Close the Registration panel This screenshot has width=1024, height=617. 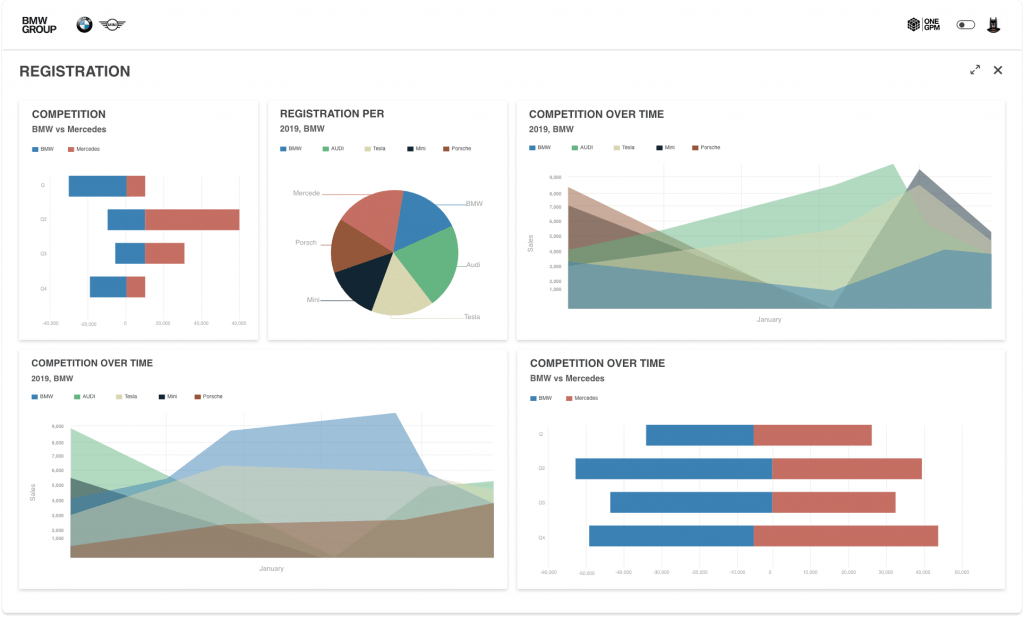(x=998, y=70)
